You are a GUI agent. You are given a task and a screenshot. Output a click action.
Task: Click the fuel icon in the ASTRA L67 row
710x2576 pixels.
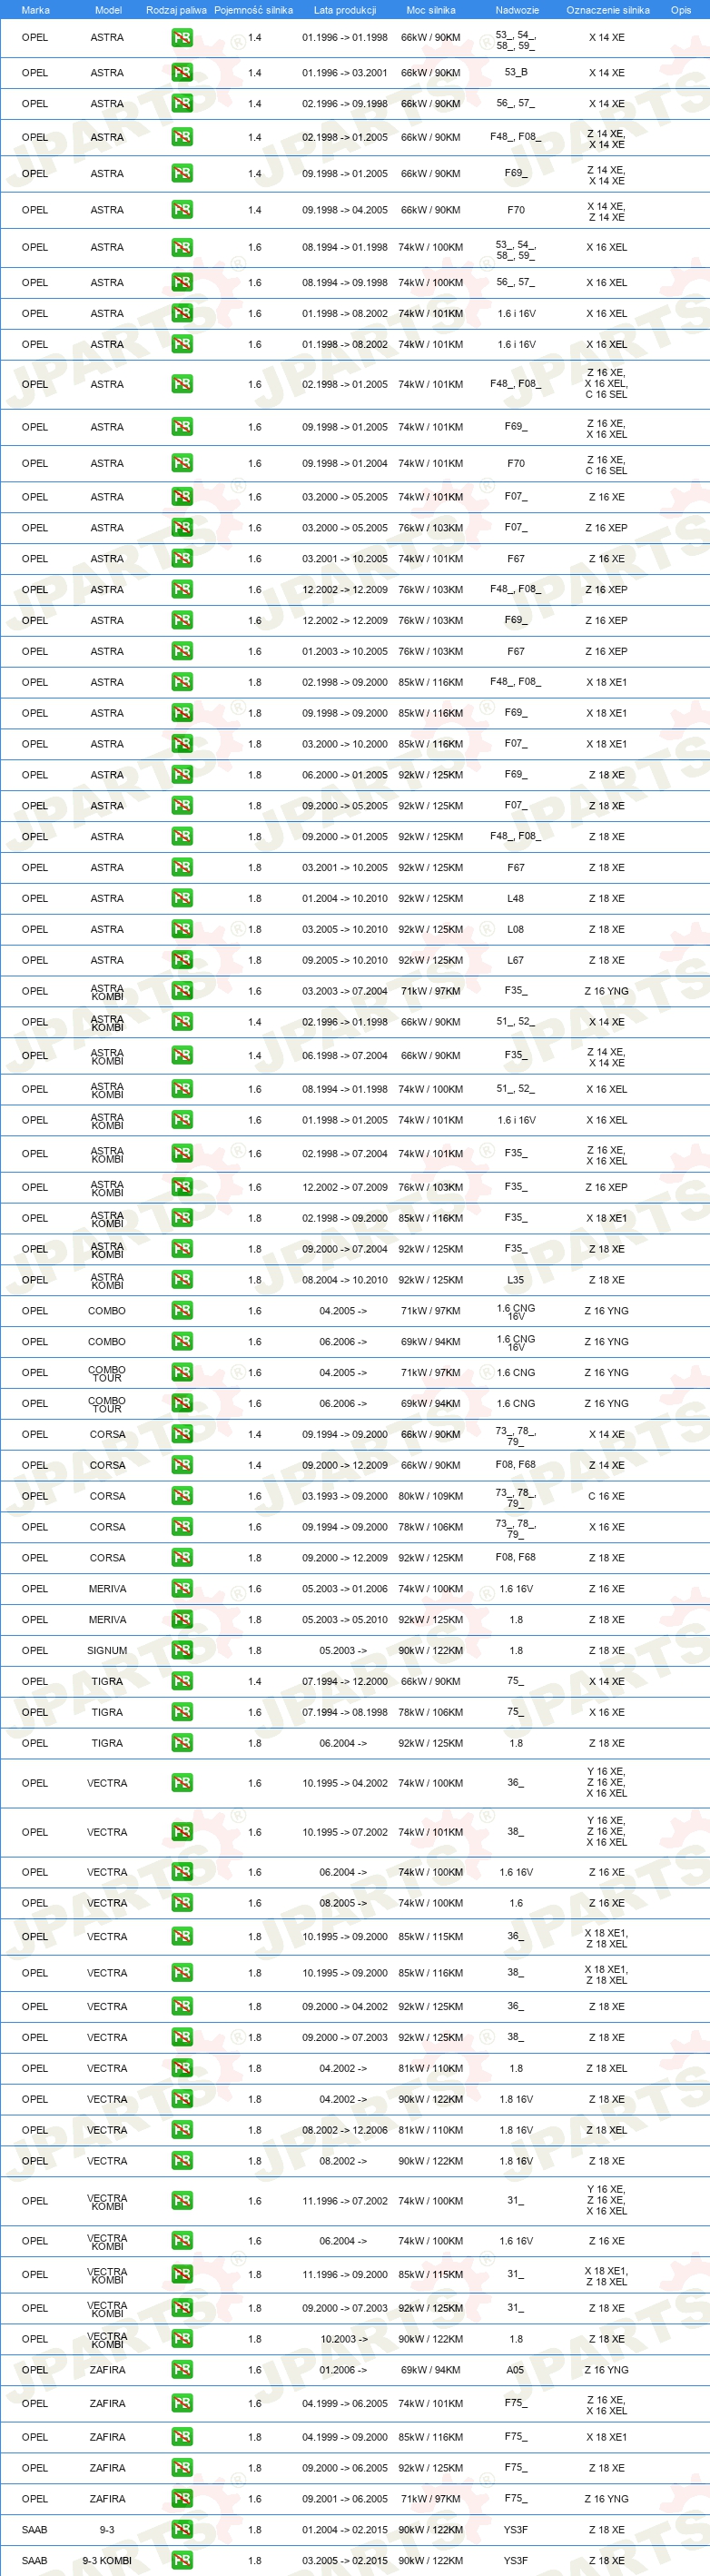182,960
